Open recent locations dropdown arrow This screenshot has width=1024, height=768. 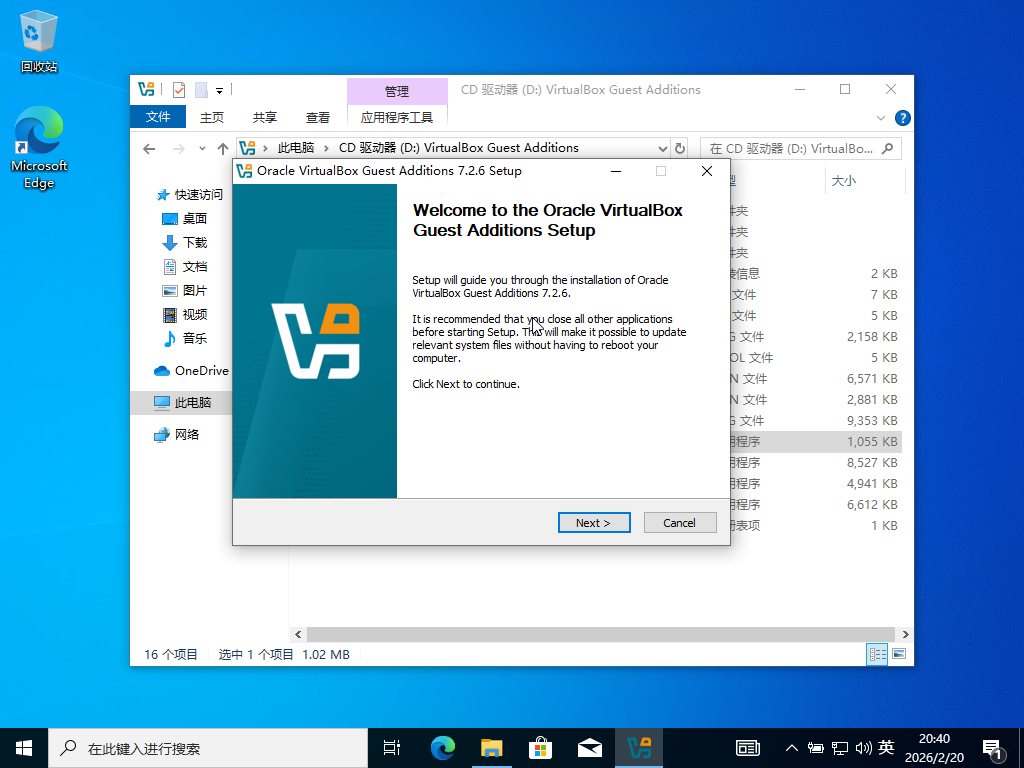202,148
